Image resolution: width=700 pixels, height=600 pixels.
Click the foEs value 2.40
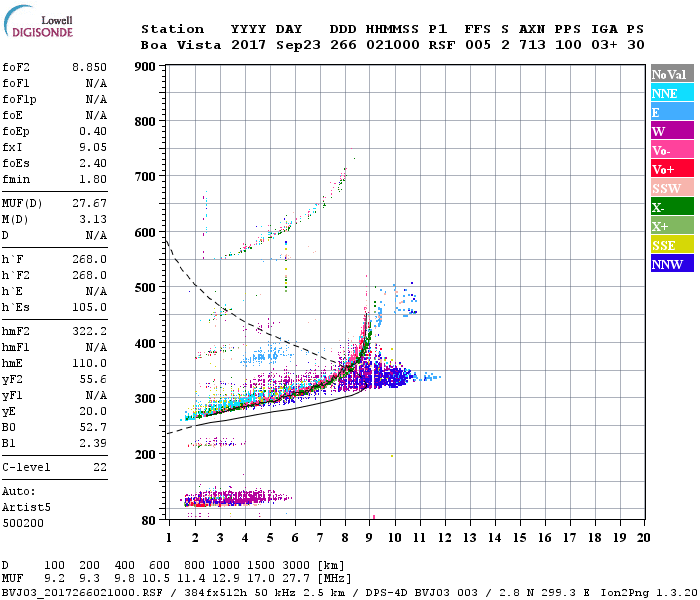(93, 163)
